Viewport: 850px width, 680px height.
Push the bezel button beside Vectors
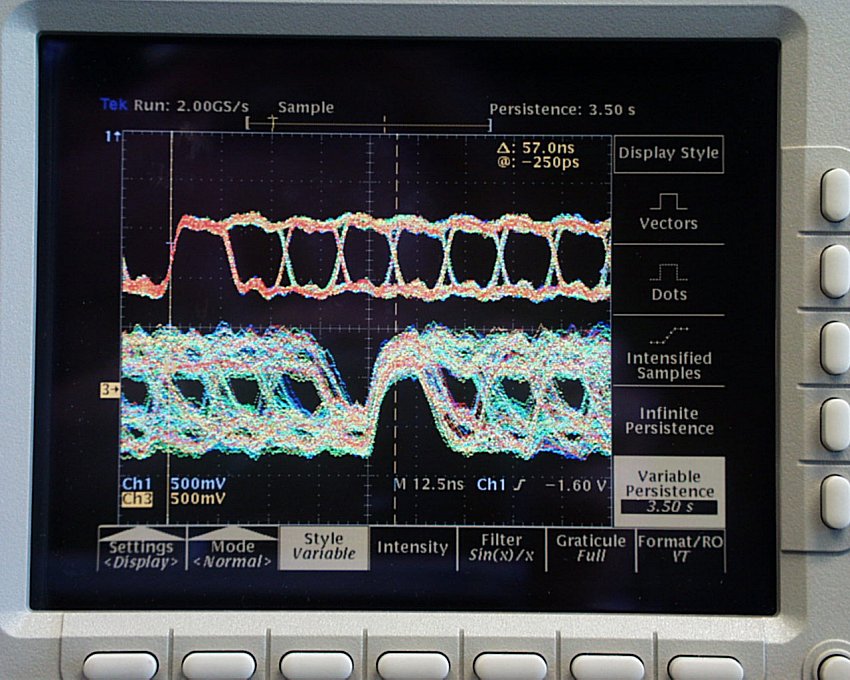[835, 195]
